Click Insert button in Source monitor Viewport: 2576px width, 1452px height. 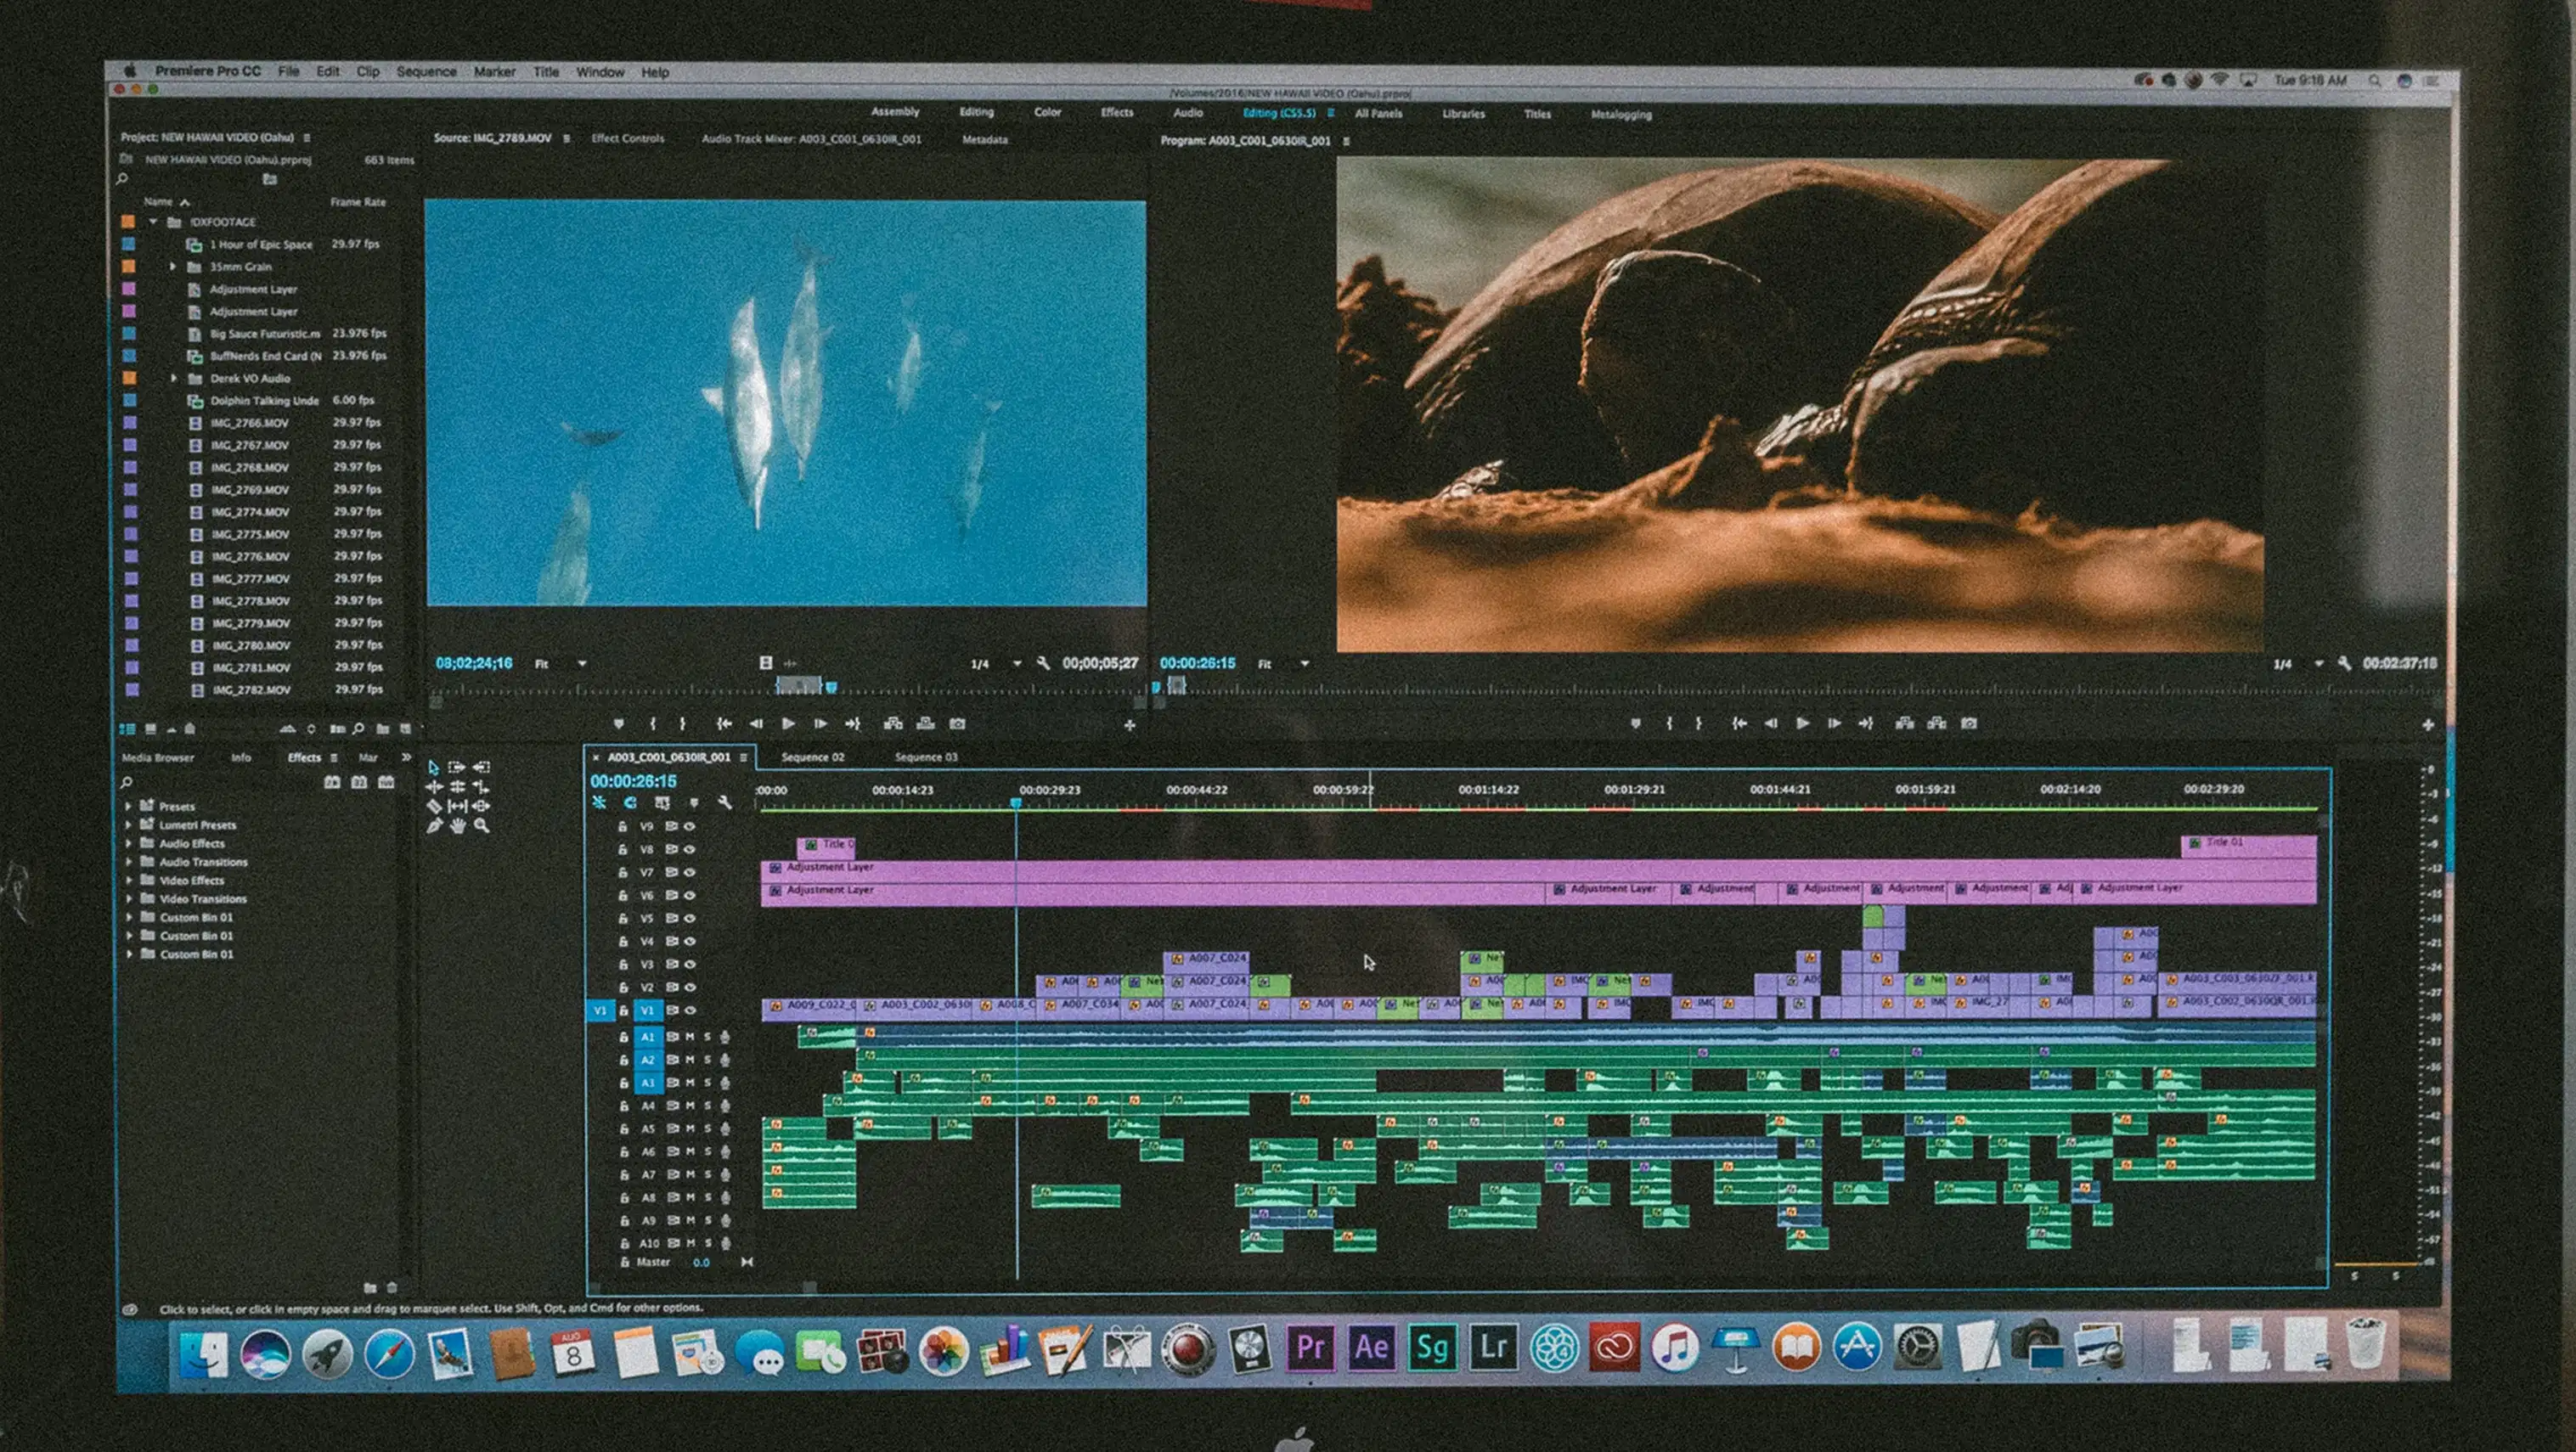[893, 723]
